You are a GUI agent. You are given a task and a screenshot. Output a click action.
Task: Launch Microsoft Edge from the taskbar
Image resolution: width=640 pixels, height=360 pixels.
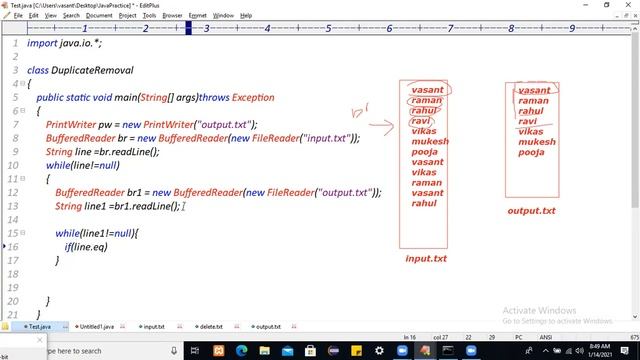coord(242,351)
